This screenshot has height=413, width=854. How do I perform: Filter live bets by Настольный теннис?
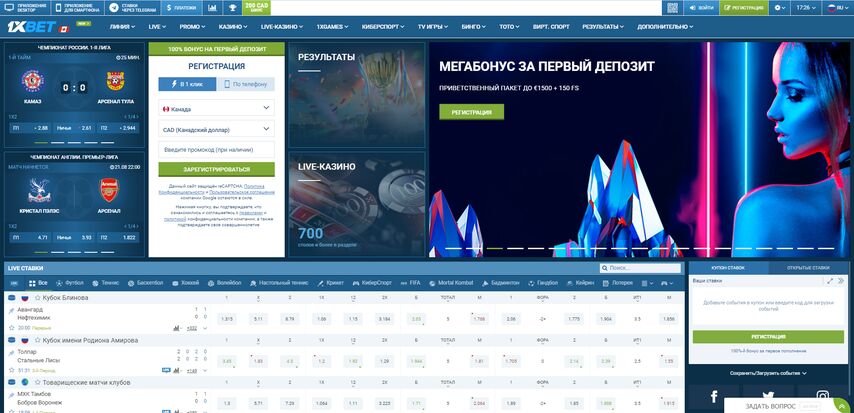click(x=279, y=283)
